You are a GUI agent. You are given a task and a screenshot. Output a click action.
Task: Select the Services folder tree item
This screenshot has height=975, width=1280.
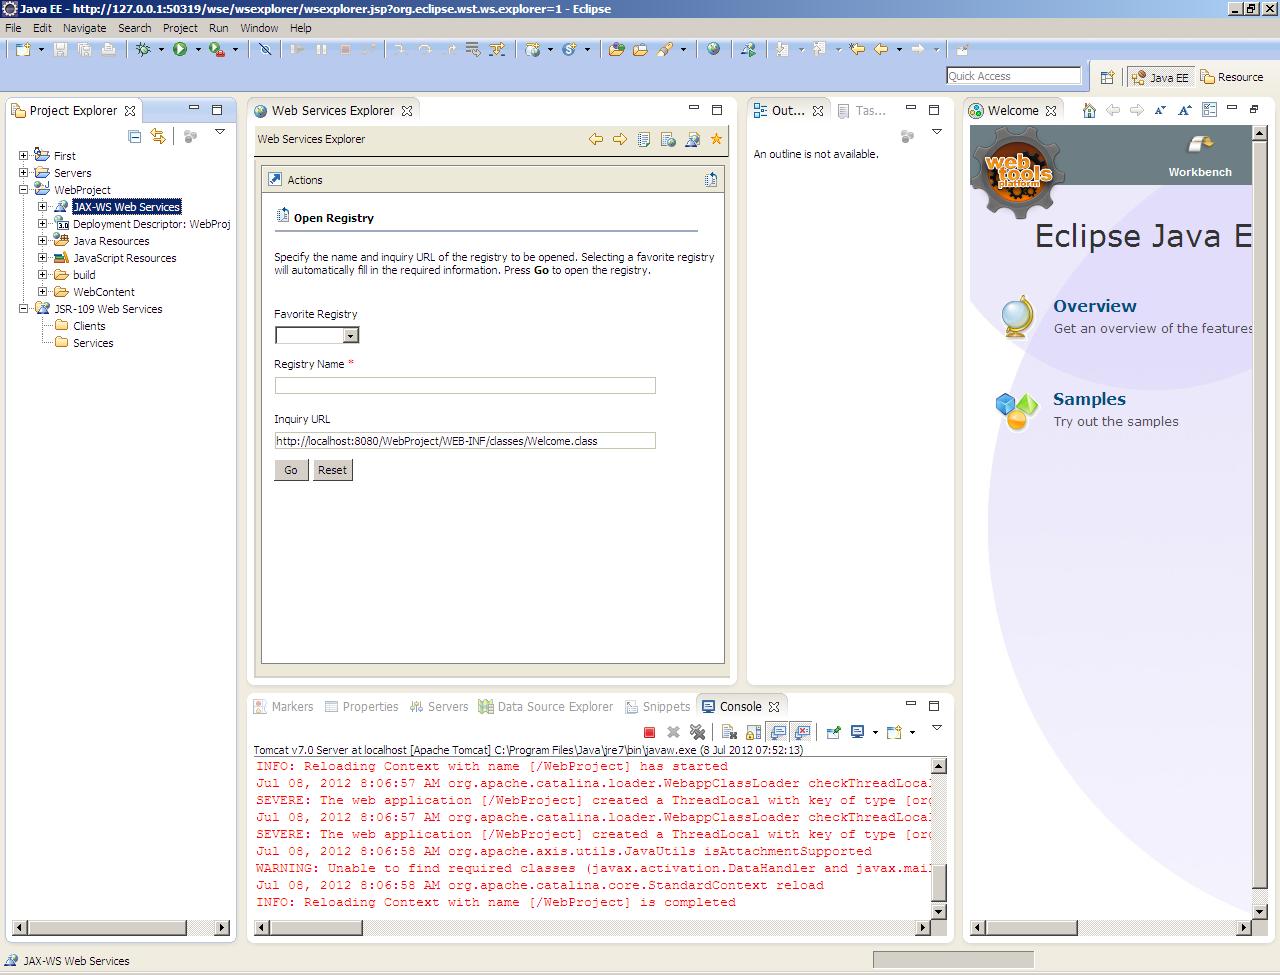click(x=84, y=343)
